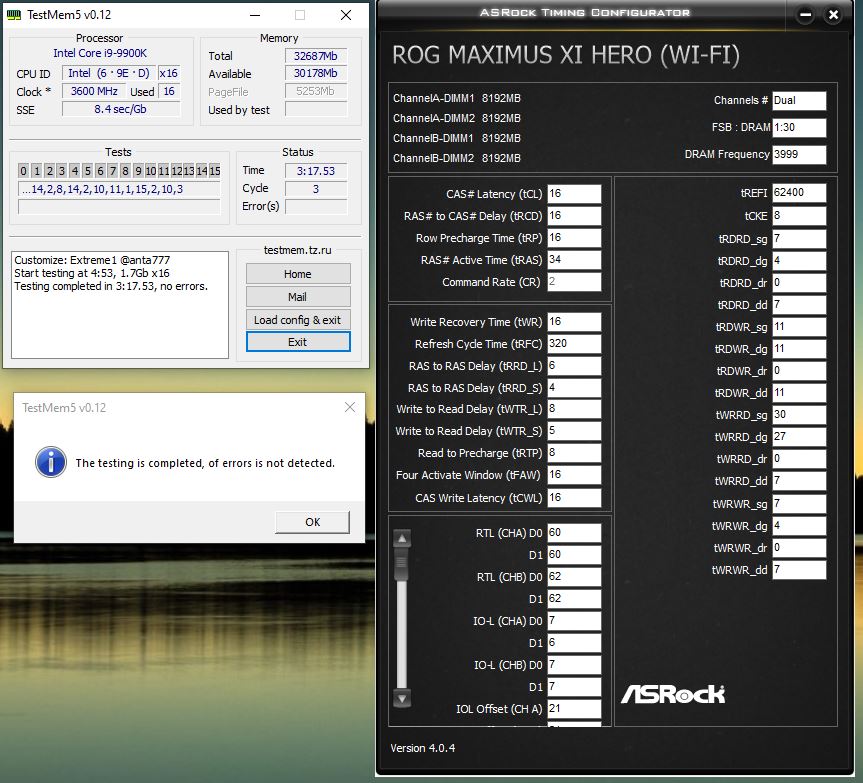Click the tRDRD_sg value field
863x783 pixels.
coord(799,239)
